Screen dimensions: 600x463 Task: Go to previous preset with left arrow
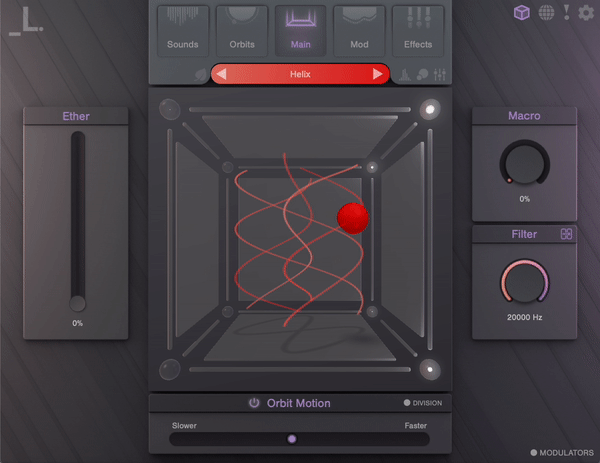pos(222,74)
